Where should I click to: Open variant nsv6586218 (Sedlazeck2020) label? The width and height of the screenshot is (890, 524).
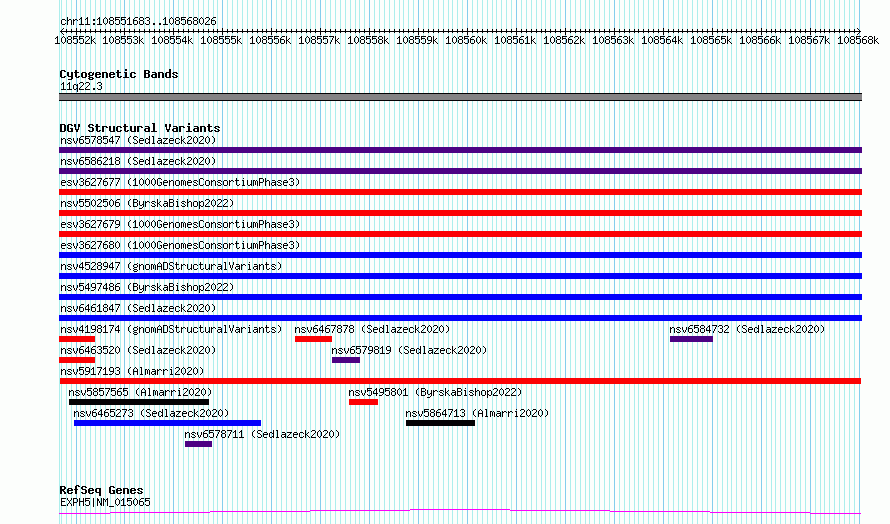click(x=138, y=161)
